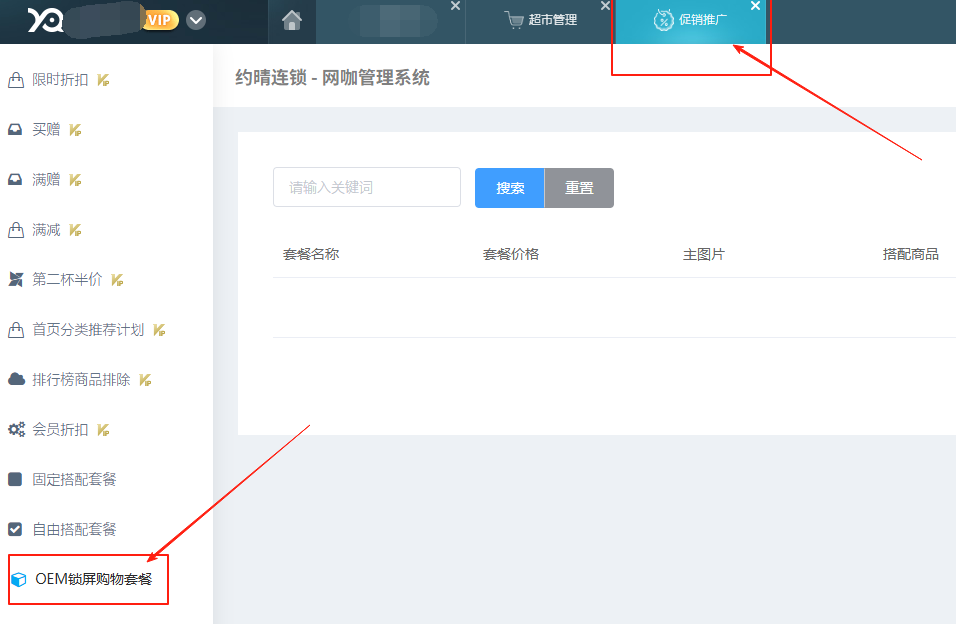956x624 pixels.
Task: Click the blue cube icon beside OEM锁屏购物套餐
Action: [x=19, y=579]
